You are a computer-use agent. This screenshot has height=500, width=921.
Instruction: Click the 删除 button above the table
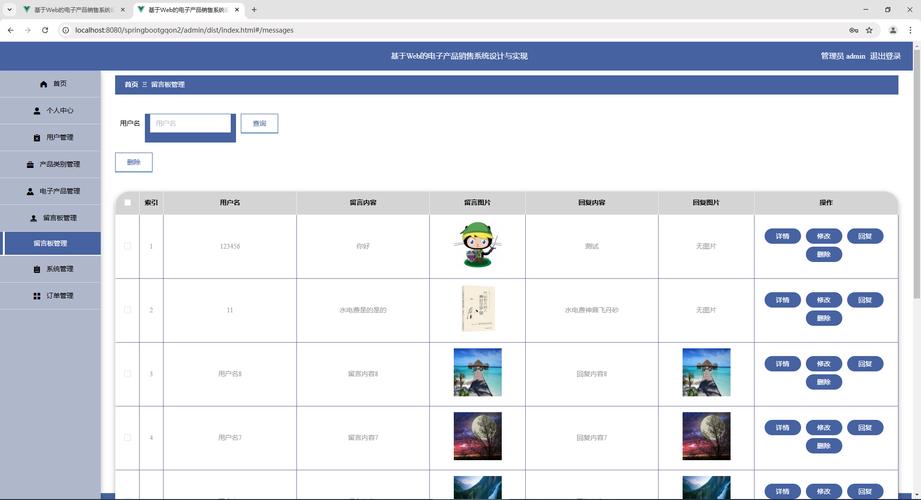tap(134, 162)
